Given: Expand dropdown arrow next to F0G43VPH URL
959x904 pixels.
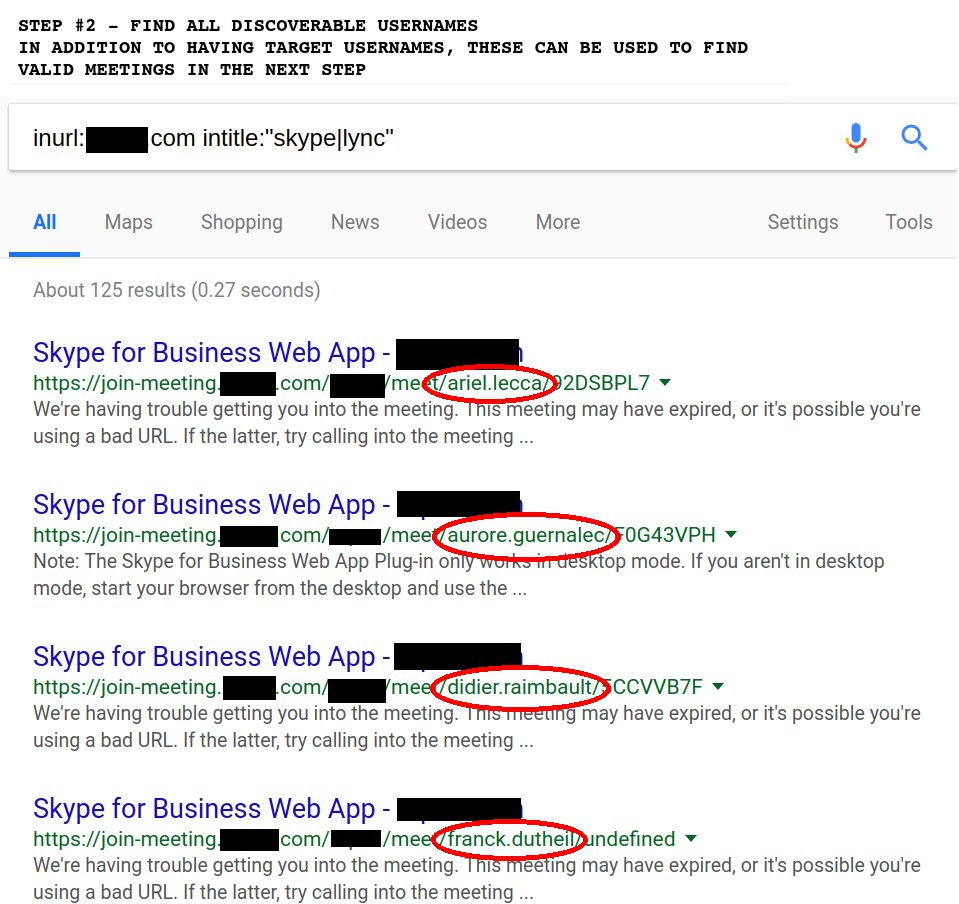Looking at the screenshot, I should click(730, 535).
